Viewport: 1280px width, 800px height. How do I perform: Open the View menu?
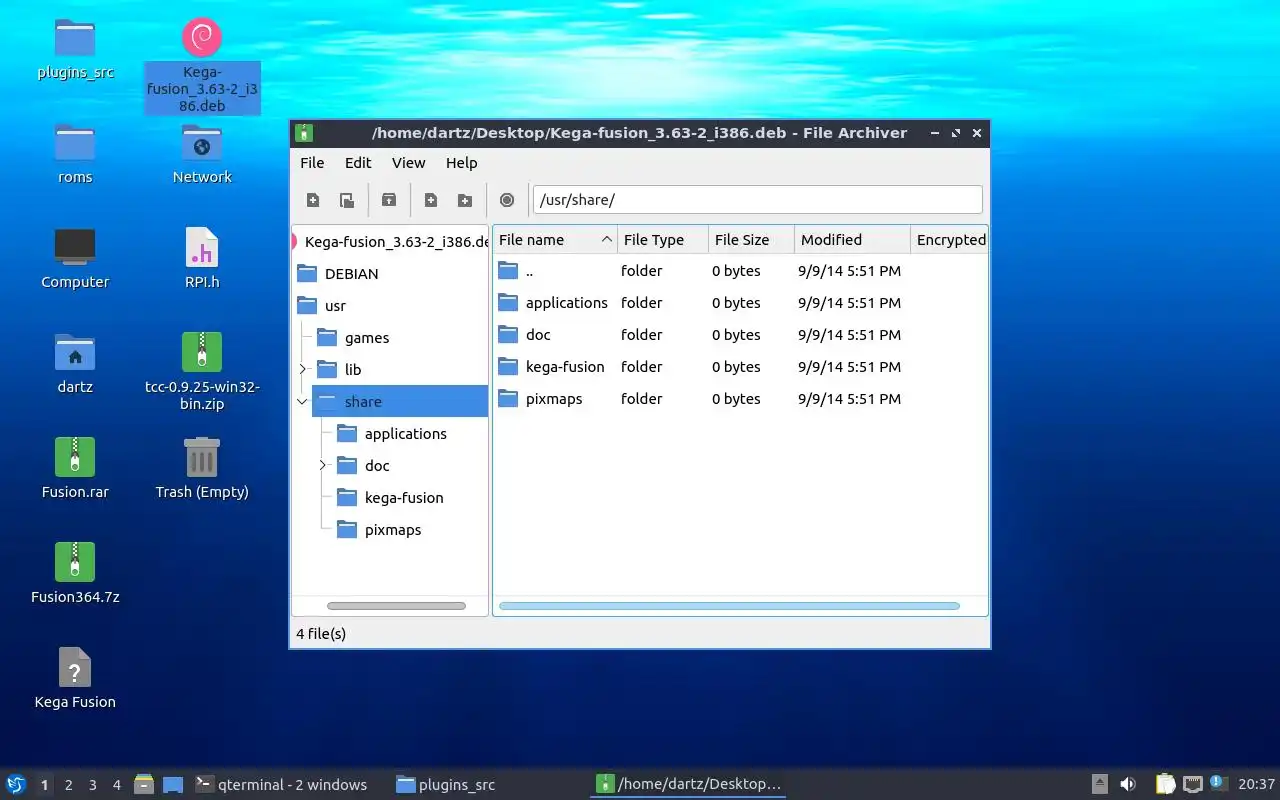[408, 163]
